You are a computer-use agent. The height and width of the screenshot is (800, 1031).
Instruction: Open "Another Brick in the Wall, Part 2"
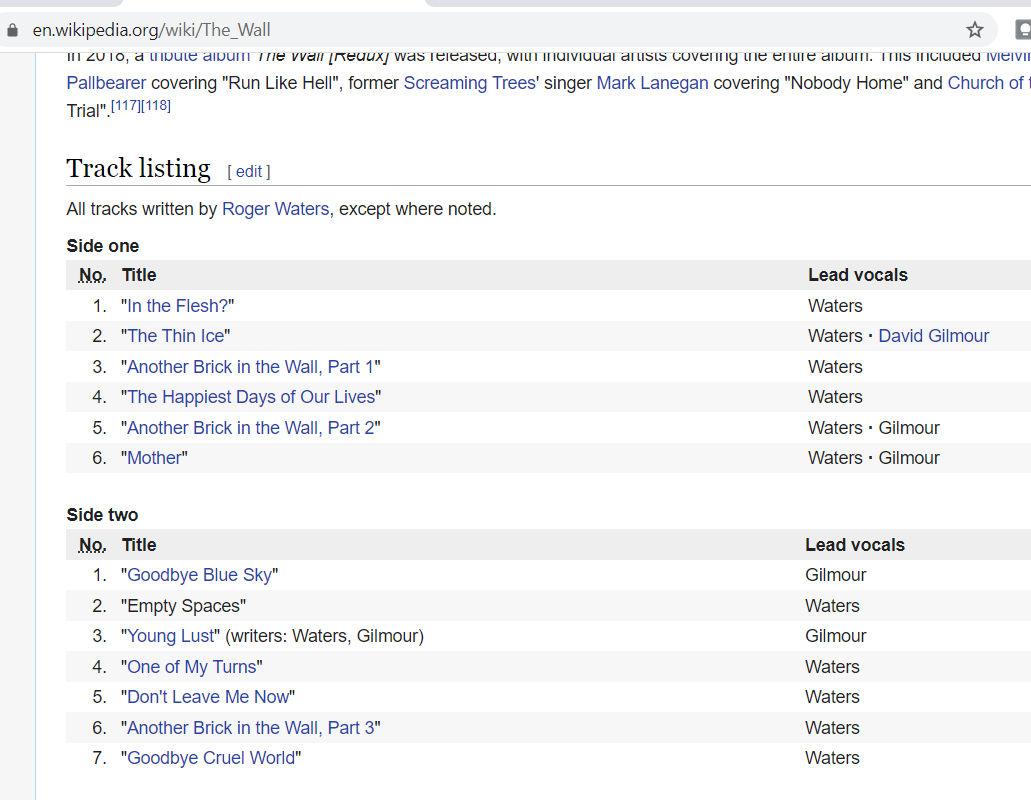(x=251, y=428)
